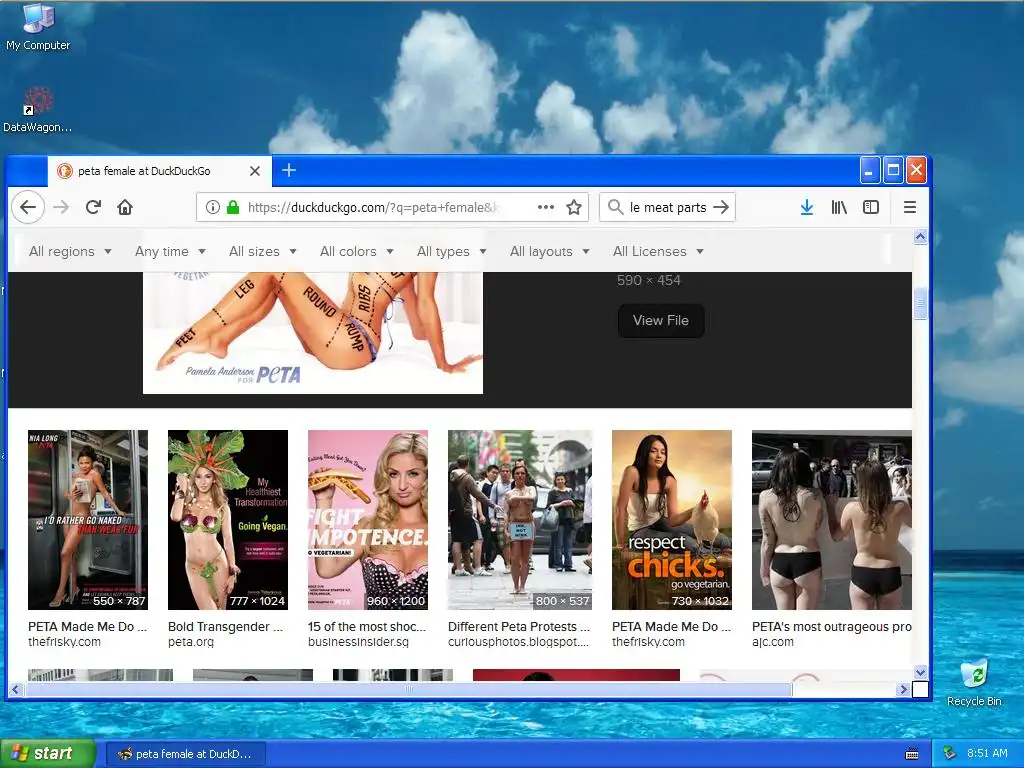1024x768 pixels.
Task: Open the Firefox hamburger menu
Action: [x=910, y=208]
